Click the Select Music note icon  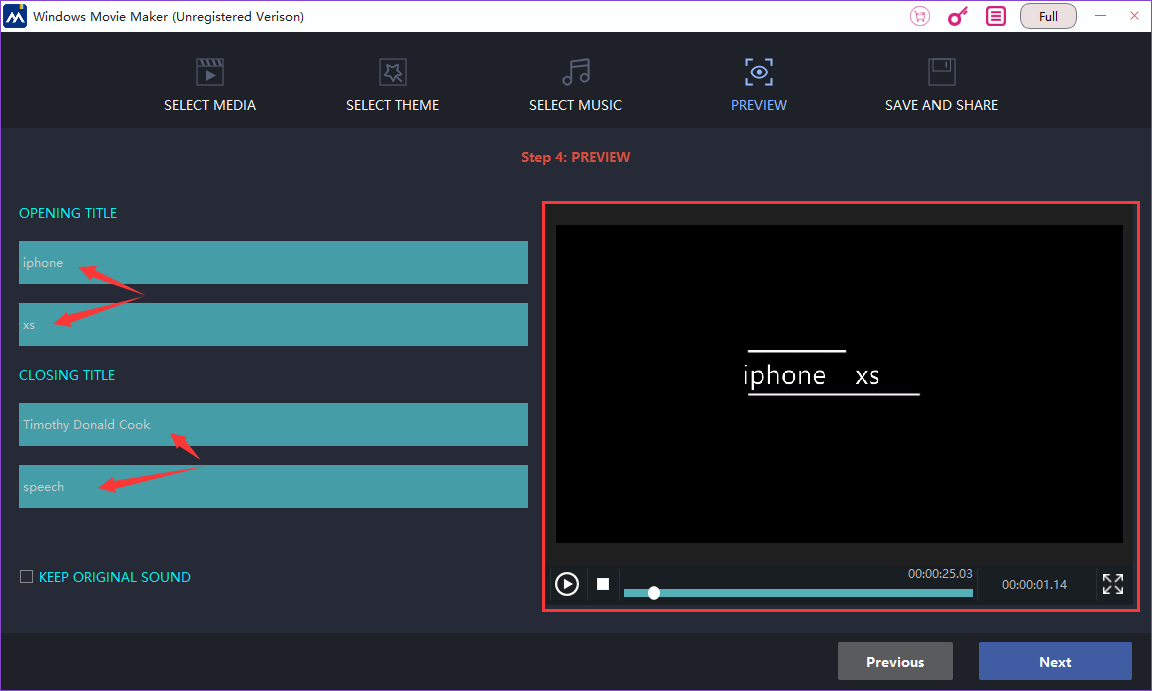[x=576, y=72]
